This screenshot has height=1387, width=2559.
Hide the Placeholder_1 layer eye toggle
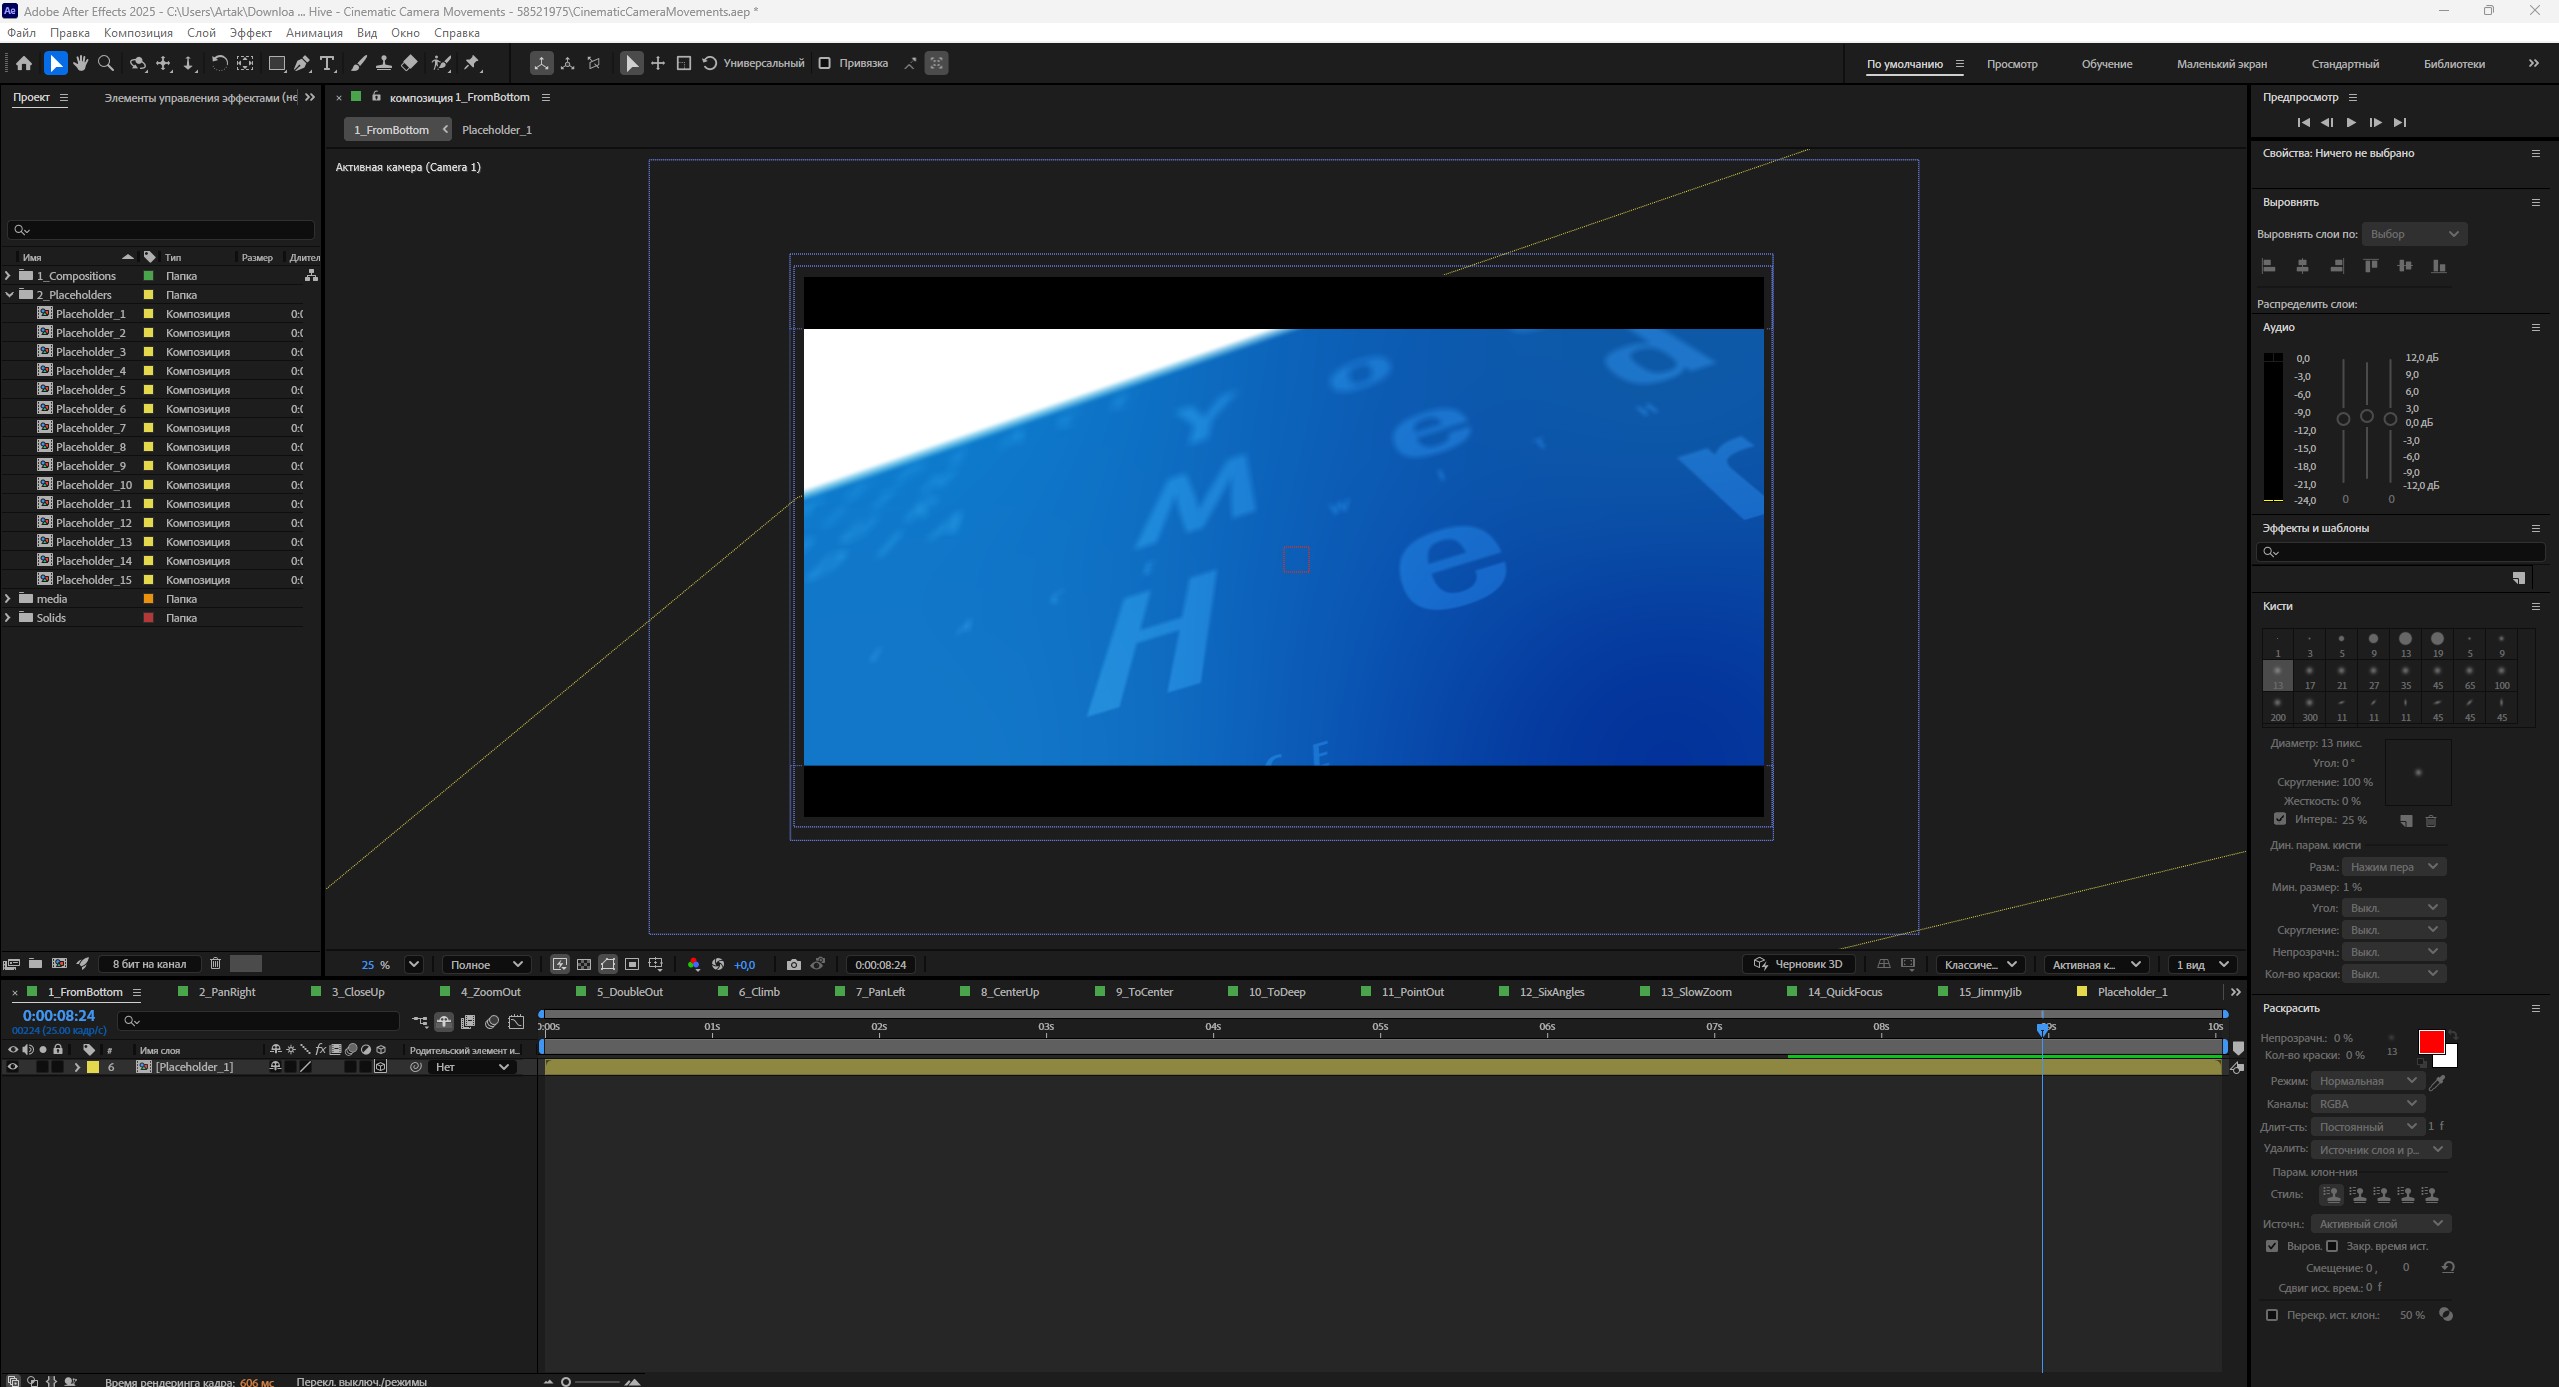tap(13, 1067)
